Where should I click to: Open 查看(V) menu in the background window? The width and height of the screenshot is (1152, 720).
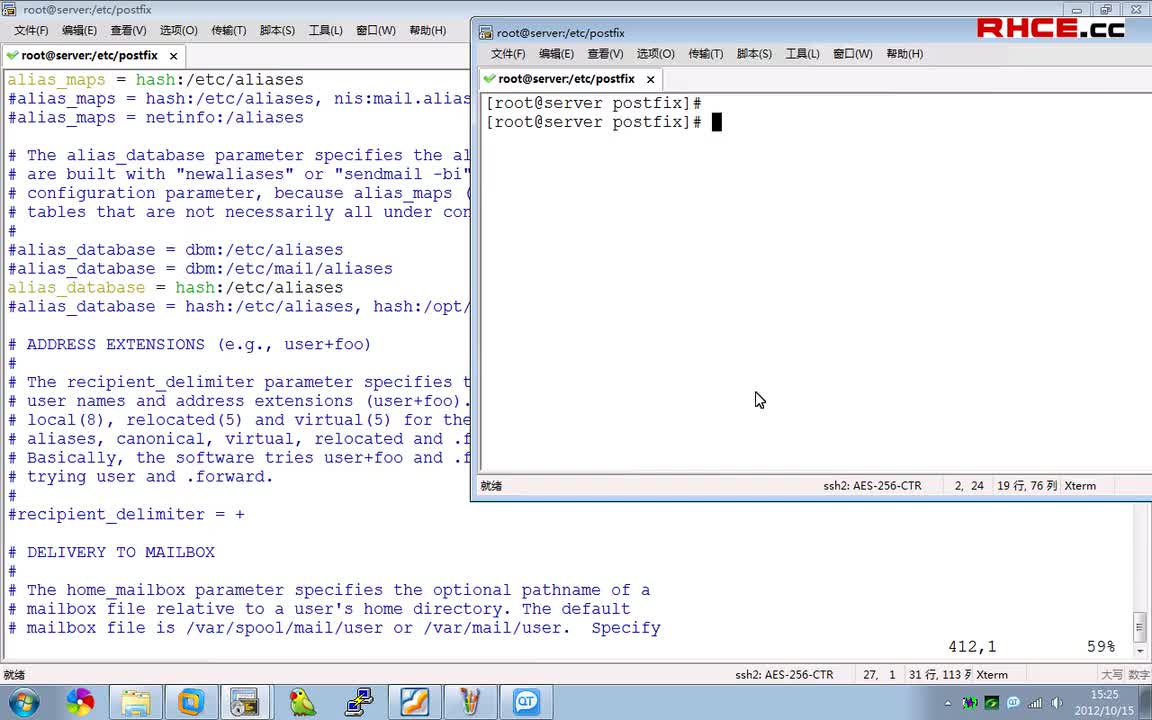tap(129, 30)
